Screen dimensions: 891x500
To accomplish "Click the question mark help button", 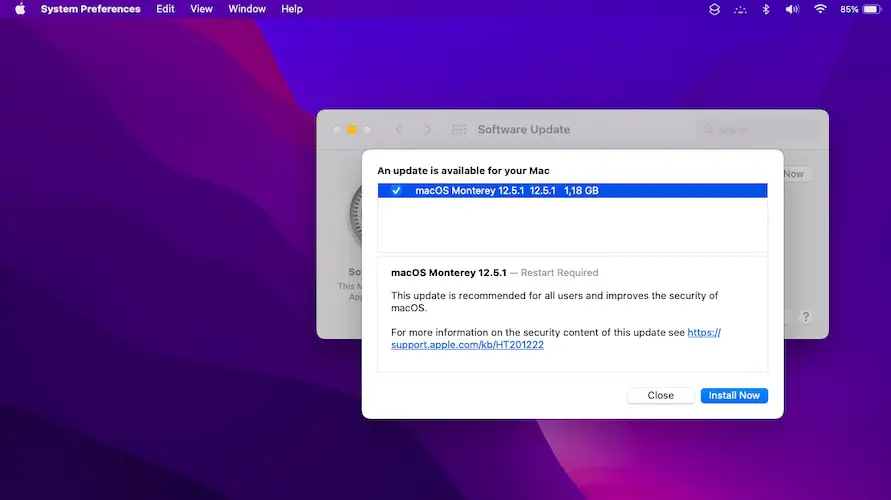I will click(805, 317).
